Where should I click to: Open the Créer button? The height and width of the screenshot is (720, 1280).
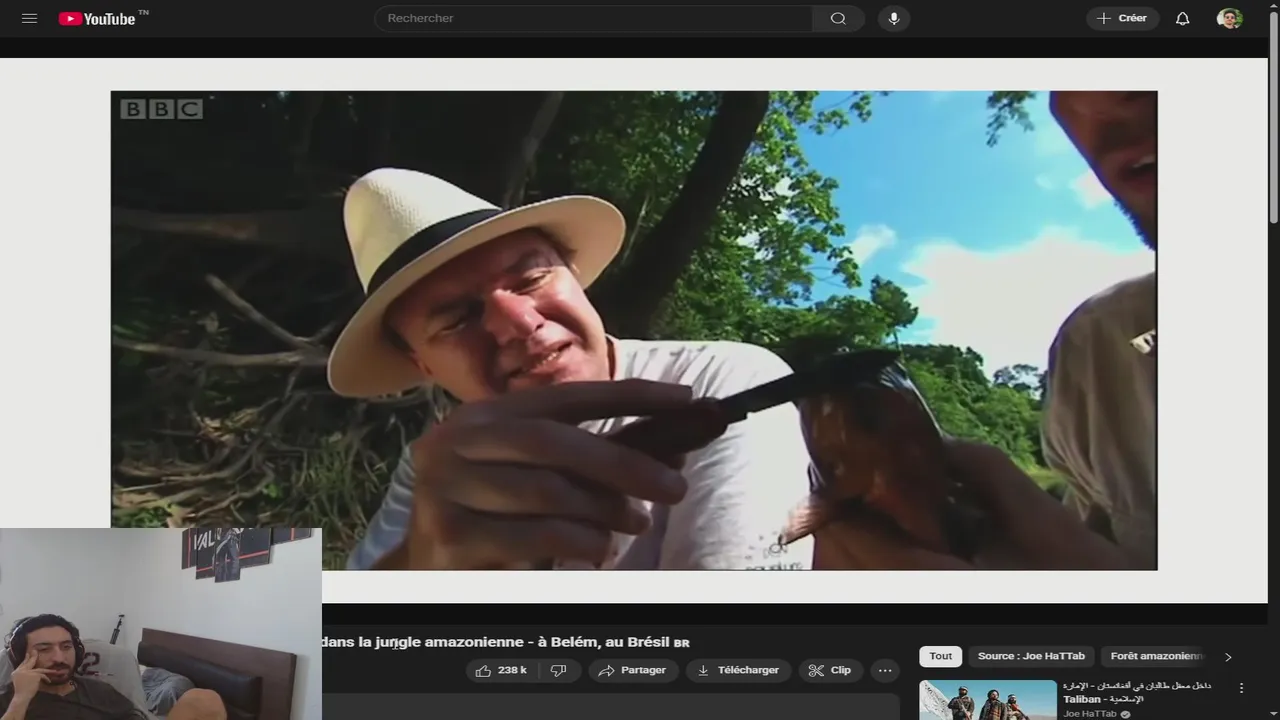point(1122,18)
